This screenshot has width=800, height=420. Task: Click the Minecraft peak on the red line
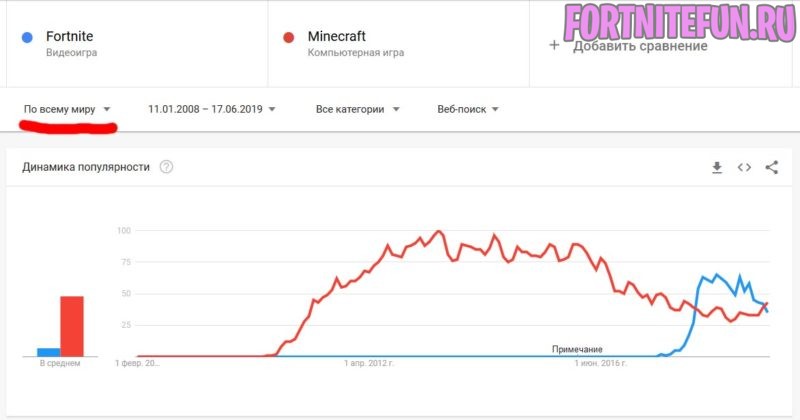439,232
